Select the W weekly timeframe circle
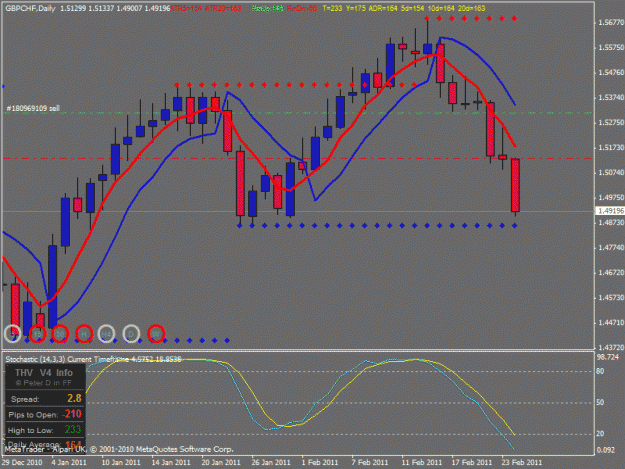Screen dimensions: 625x469 point(156,334)
